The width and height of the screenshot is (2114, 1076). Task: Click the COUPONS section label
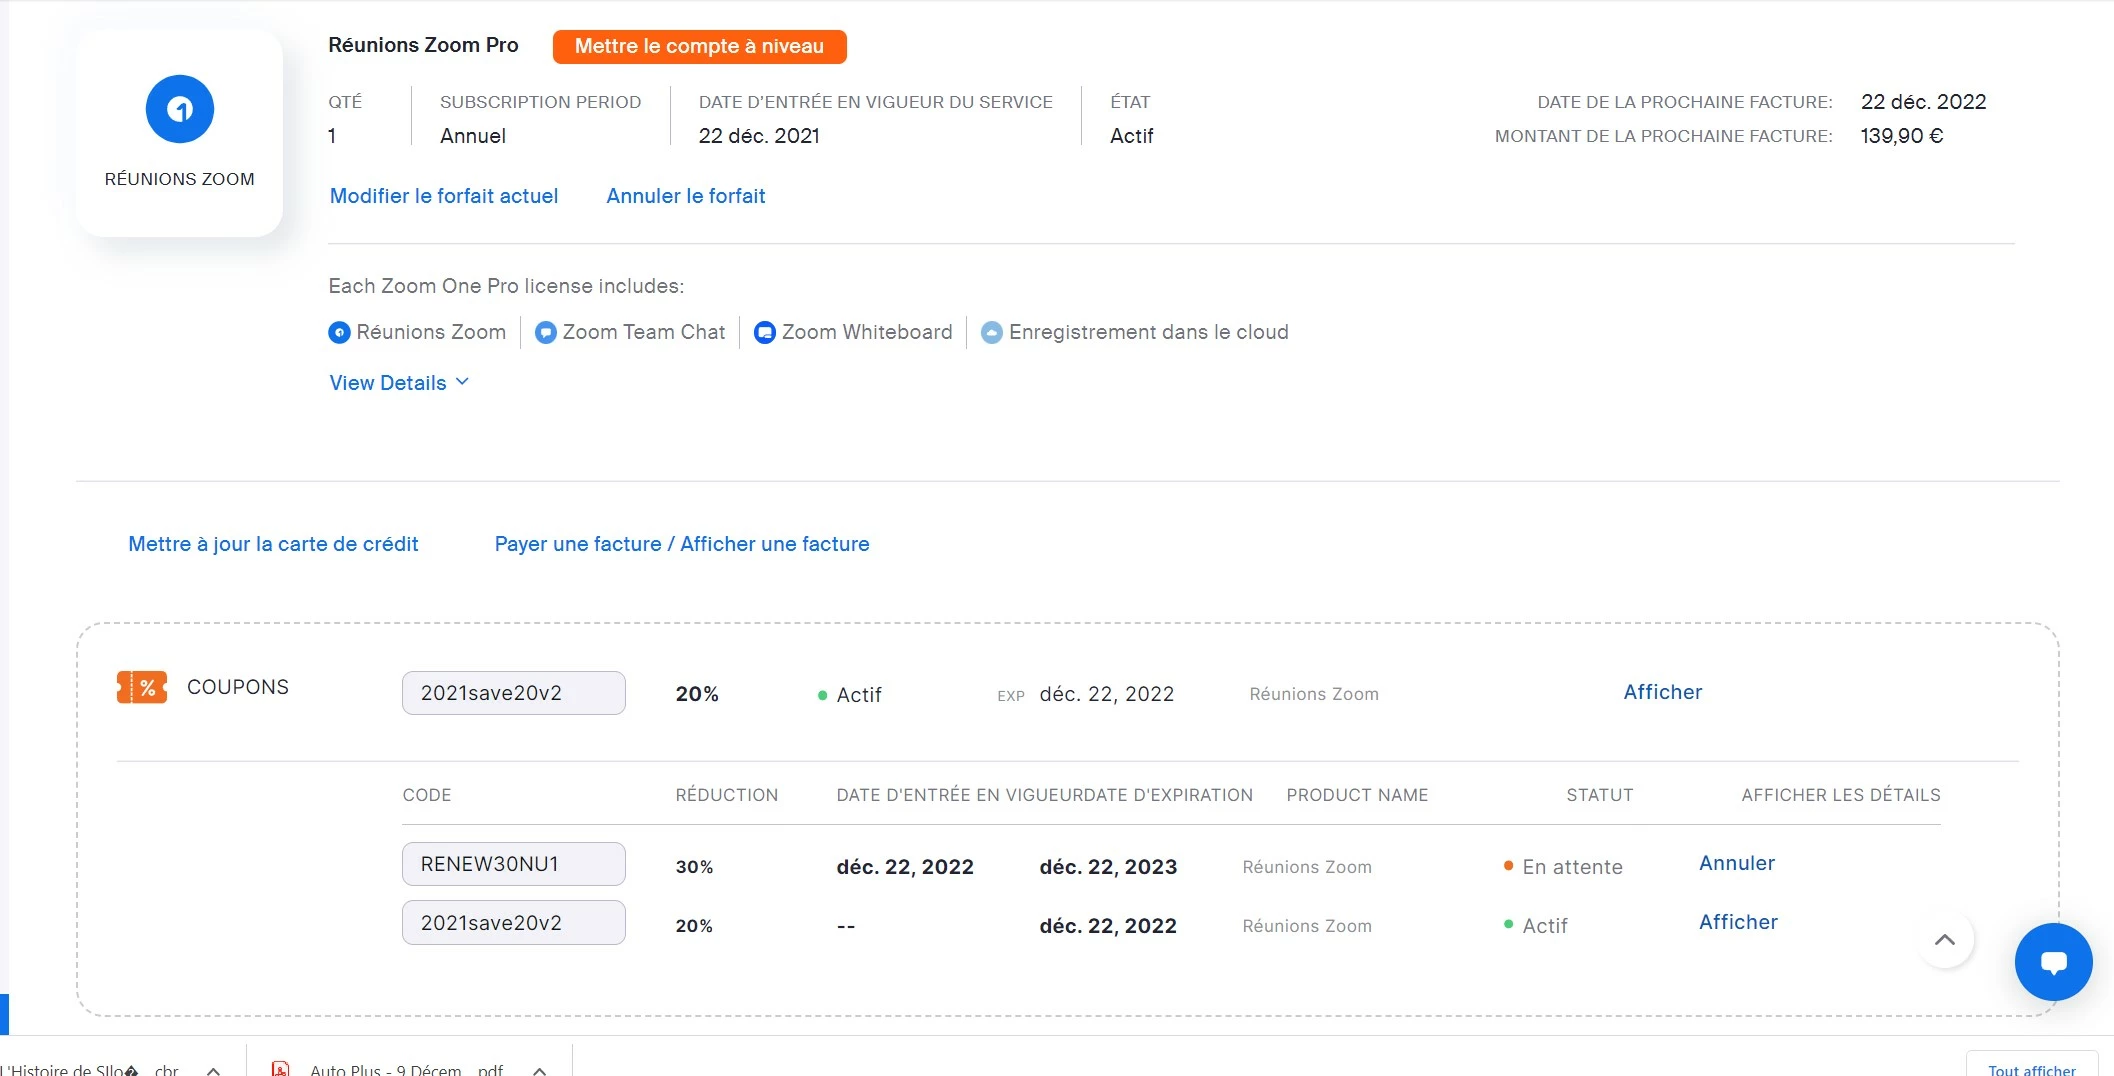tap(238, 687)
